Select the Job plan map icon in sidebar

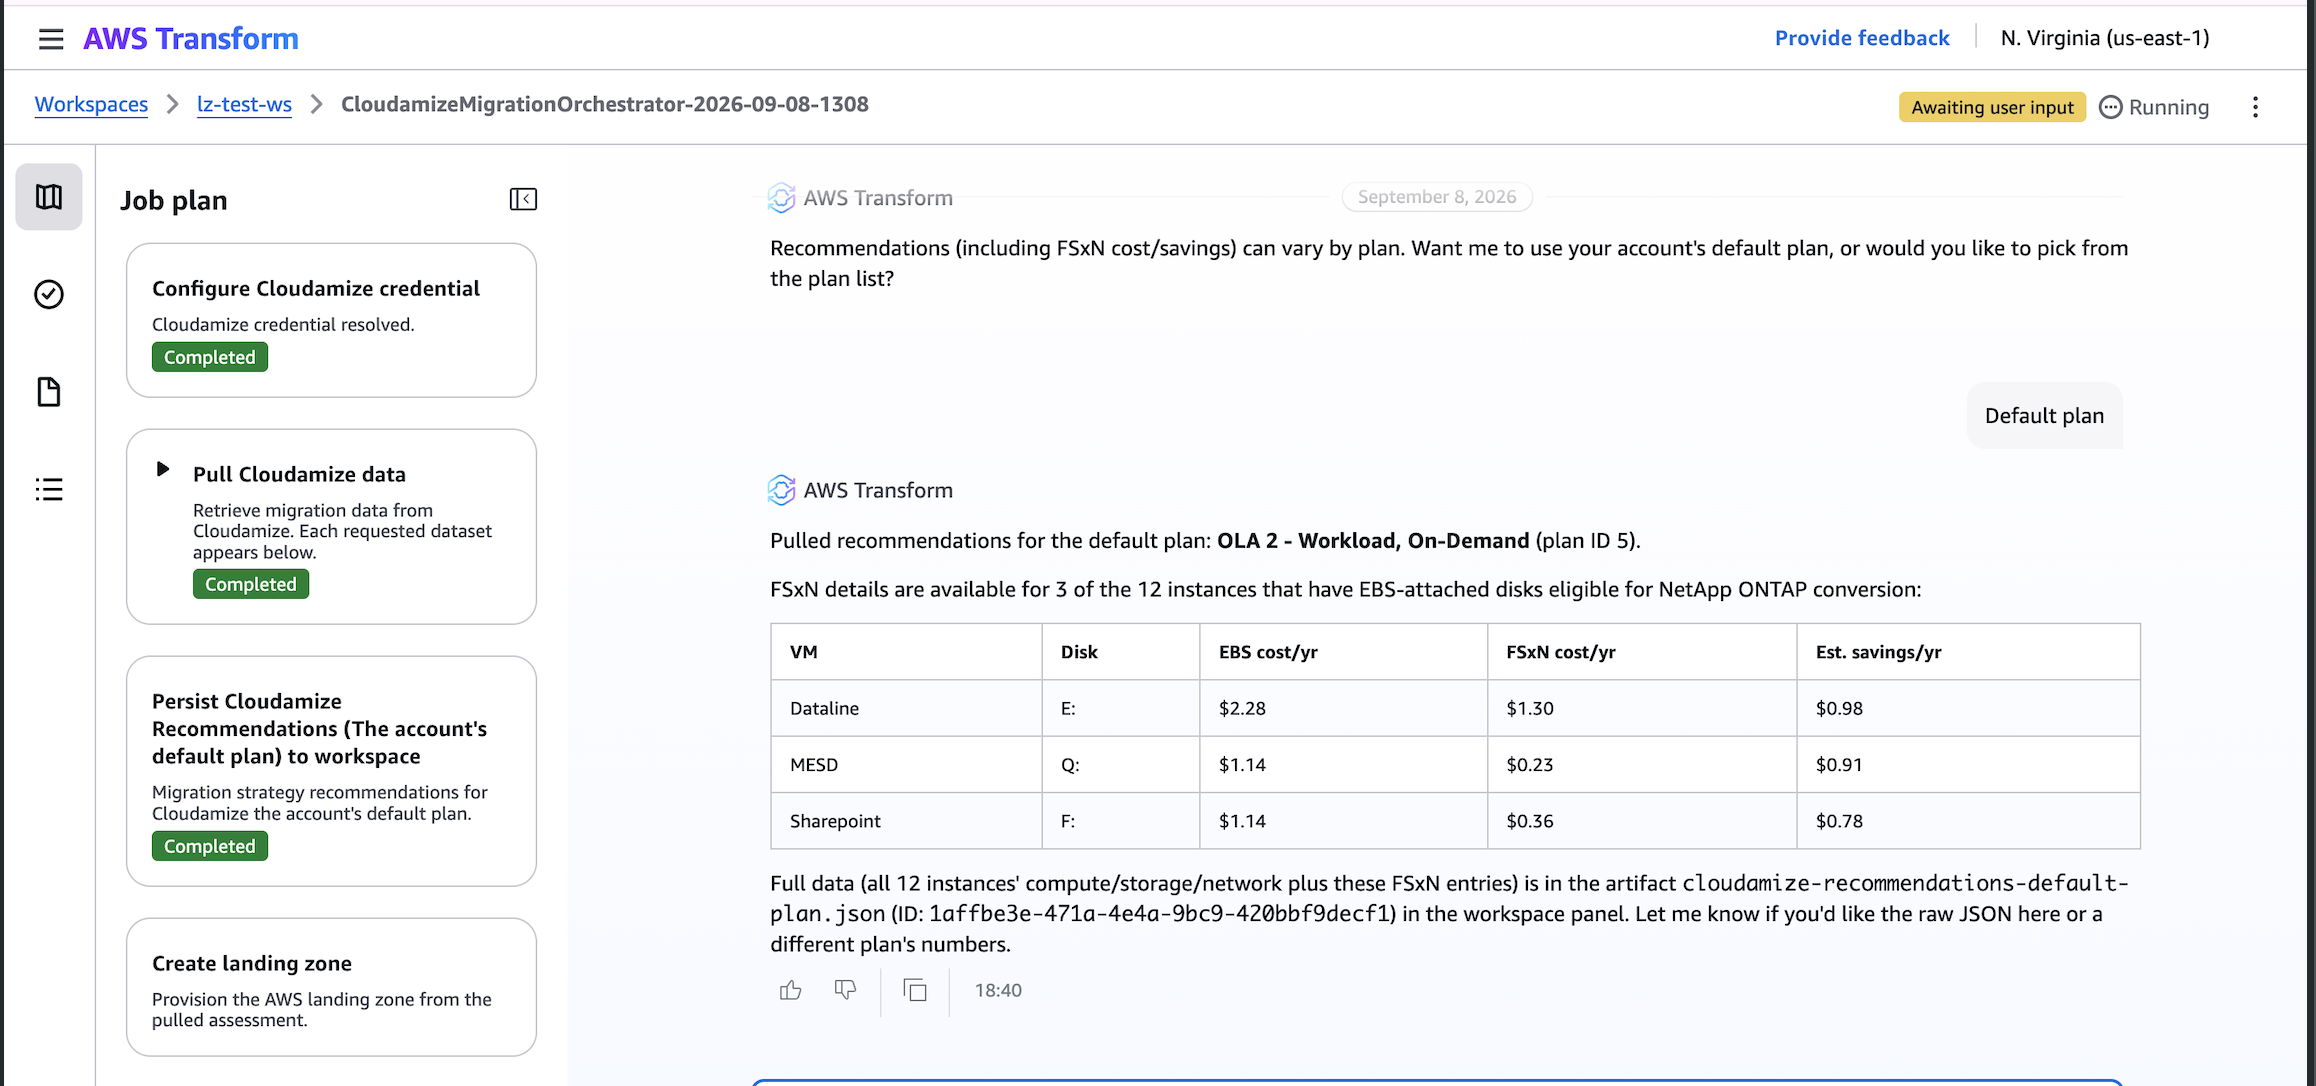coord(49,197)
